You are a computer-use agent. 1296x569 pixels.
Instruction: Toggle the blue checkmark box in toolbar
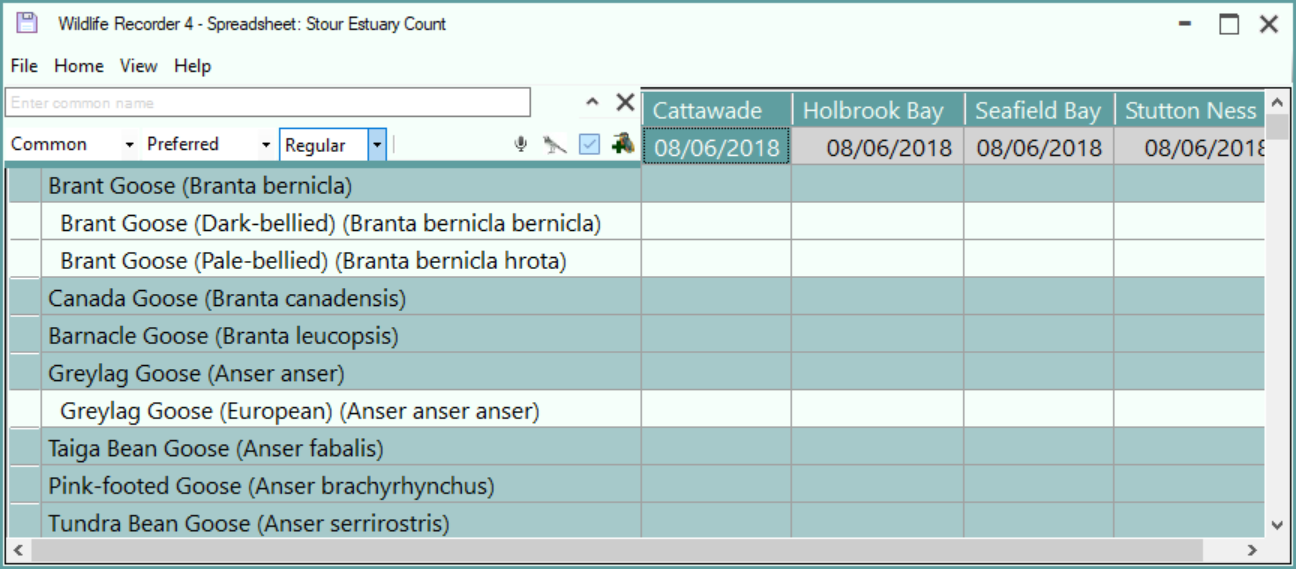(x=590, y=145)
